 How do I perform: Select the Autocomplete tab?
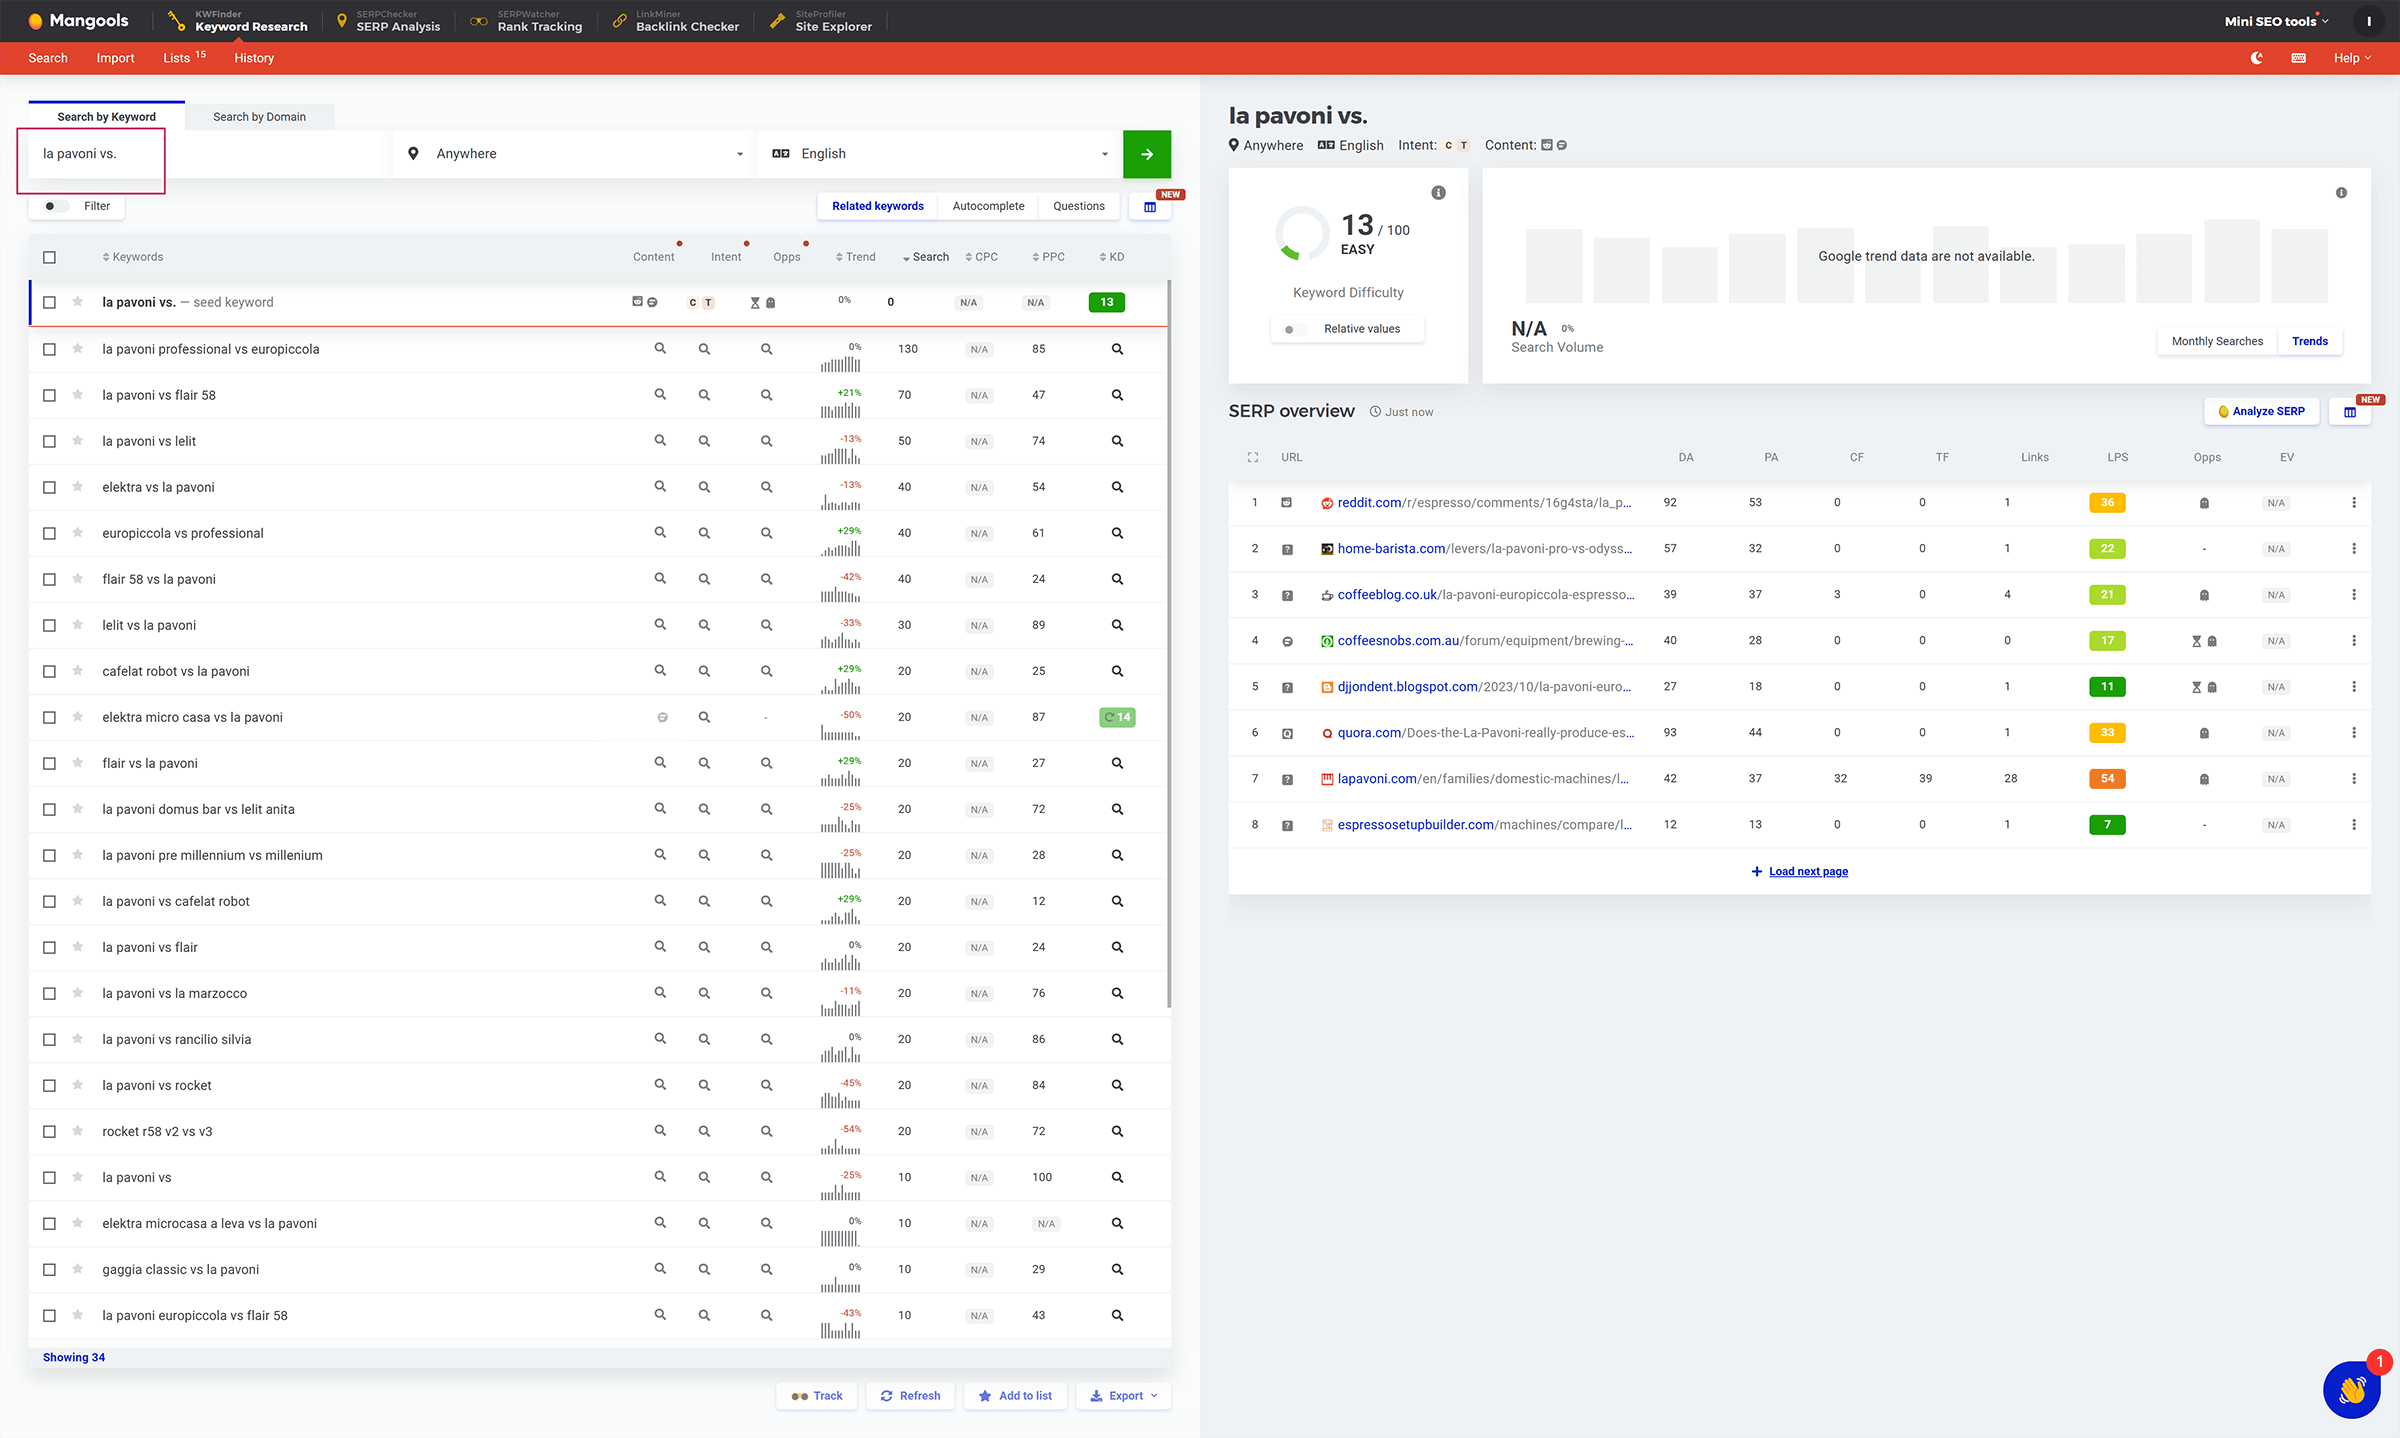click(x=988, y=206)
